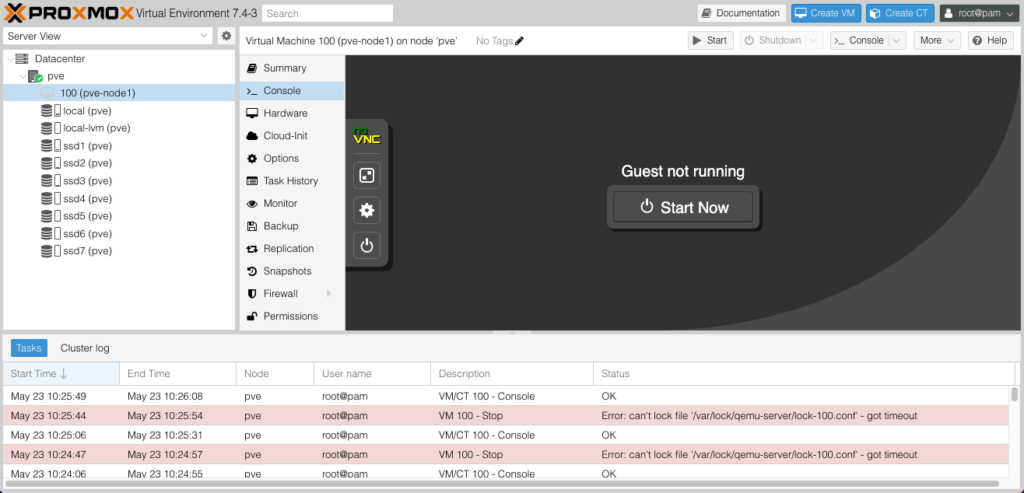Screen dimensions: 1024x493
Task: Select error task row May 23 10:25:44
Action: click(x=506, y=416)
